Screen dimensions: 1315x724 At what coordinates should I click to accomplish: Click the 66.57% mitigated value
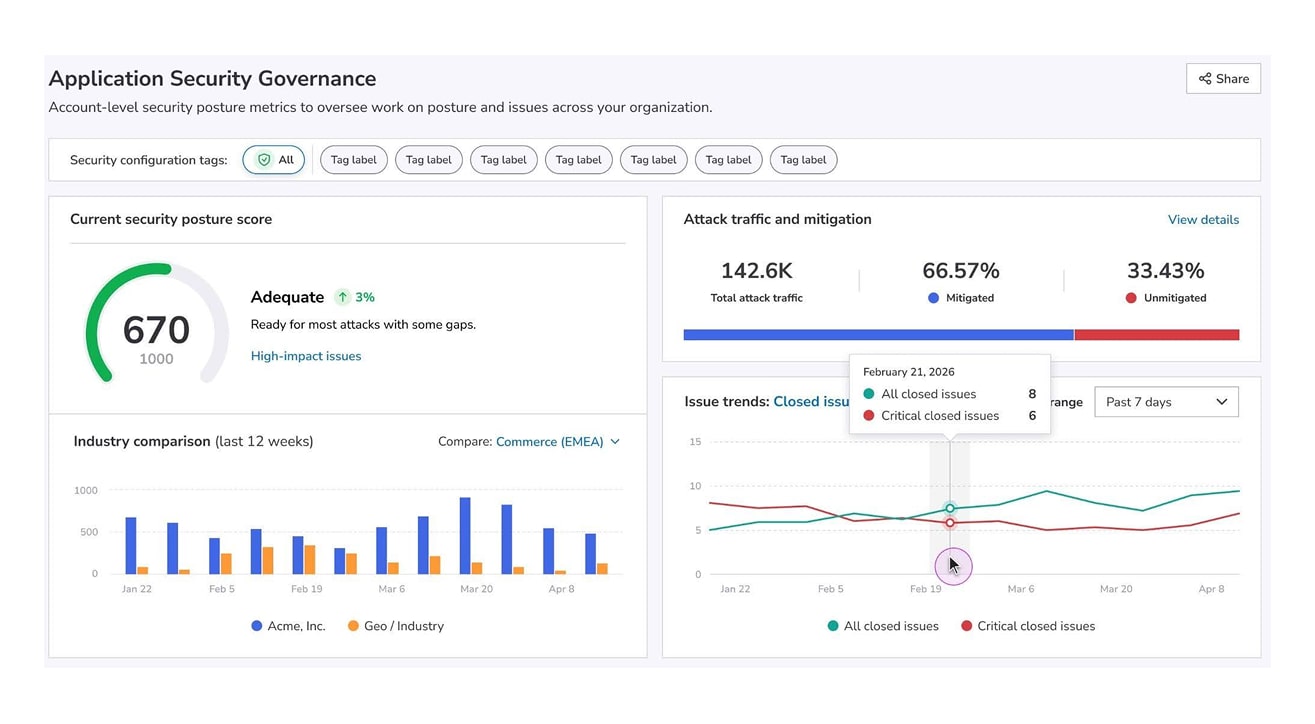tap(960, 271)
